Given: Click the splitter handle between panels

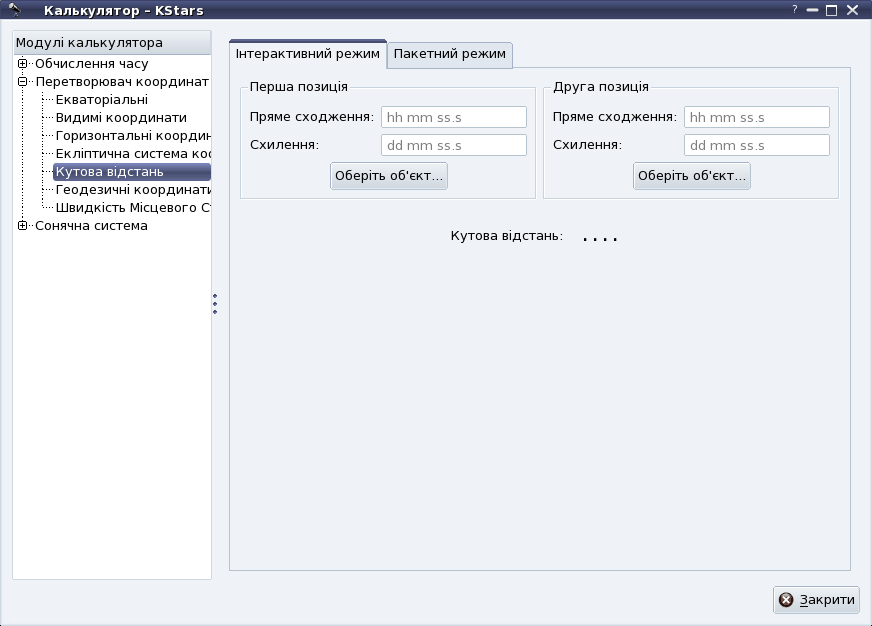Looking at the screenshot, I should tap(215, 304).
